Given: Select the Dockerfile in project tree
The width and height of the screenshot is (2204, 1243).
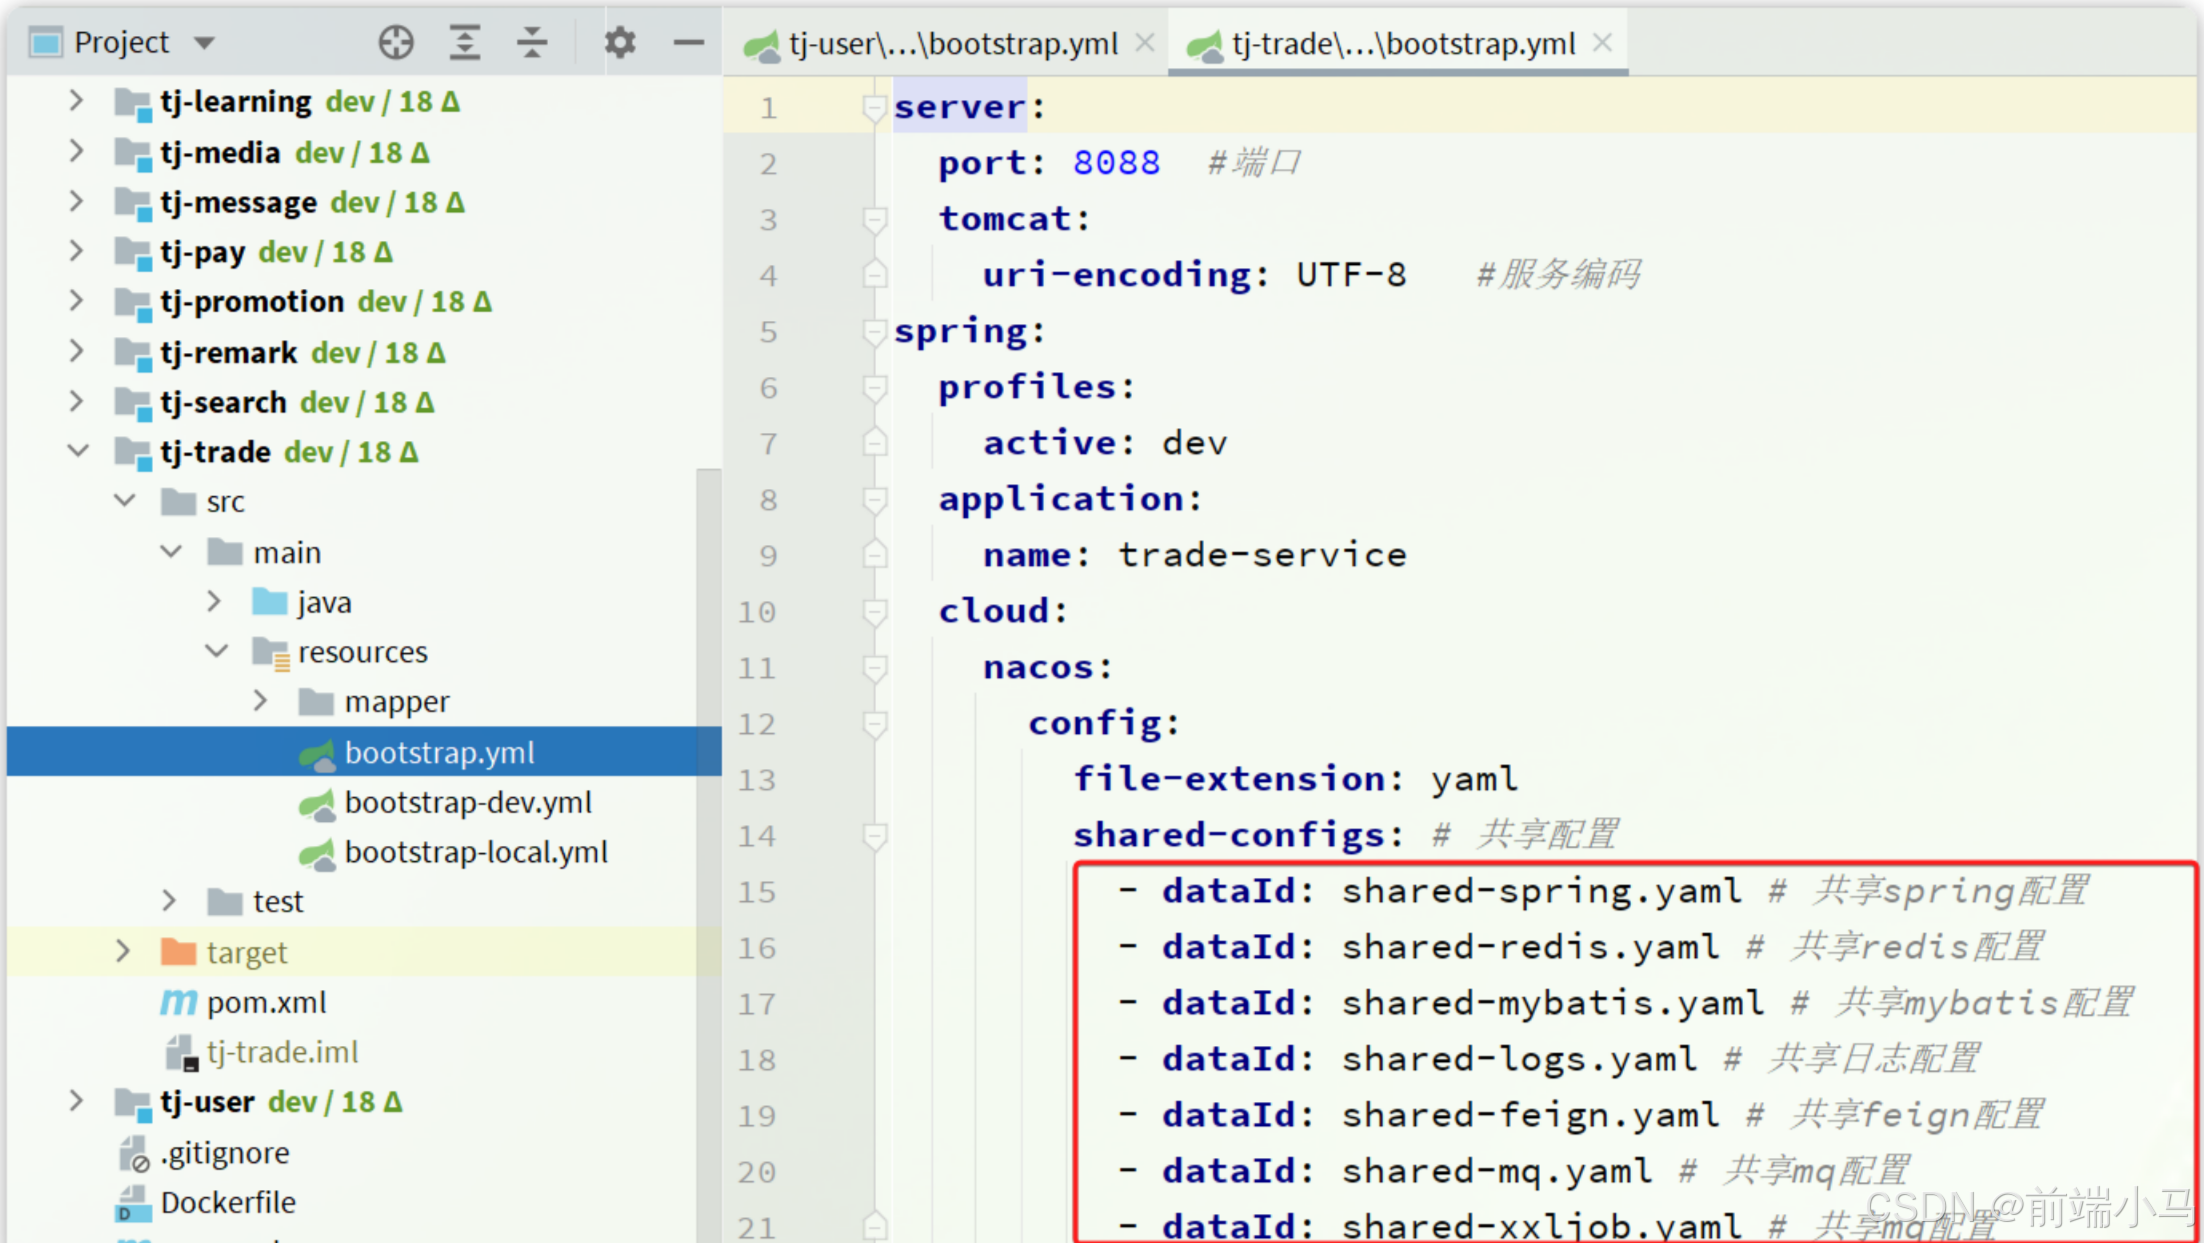Looking at the screenshot, I should tap(228, 1202).
